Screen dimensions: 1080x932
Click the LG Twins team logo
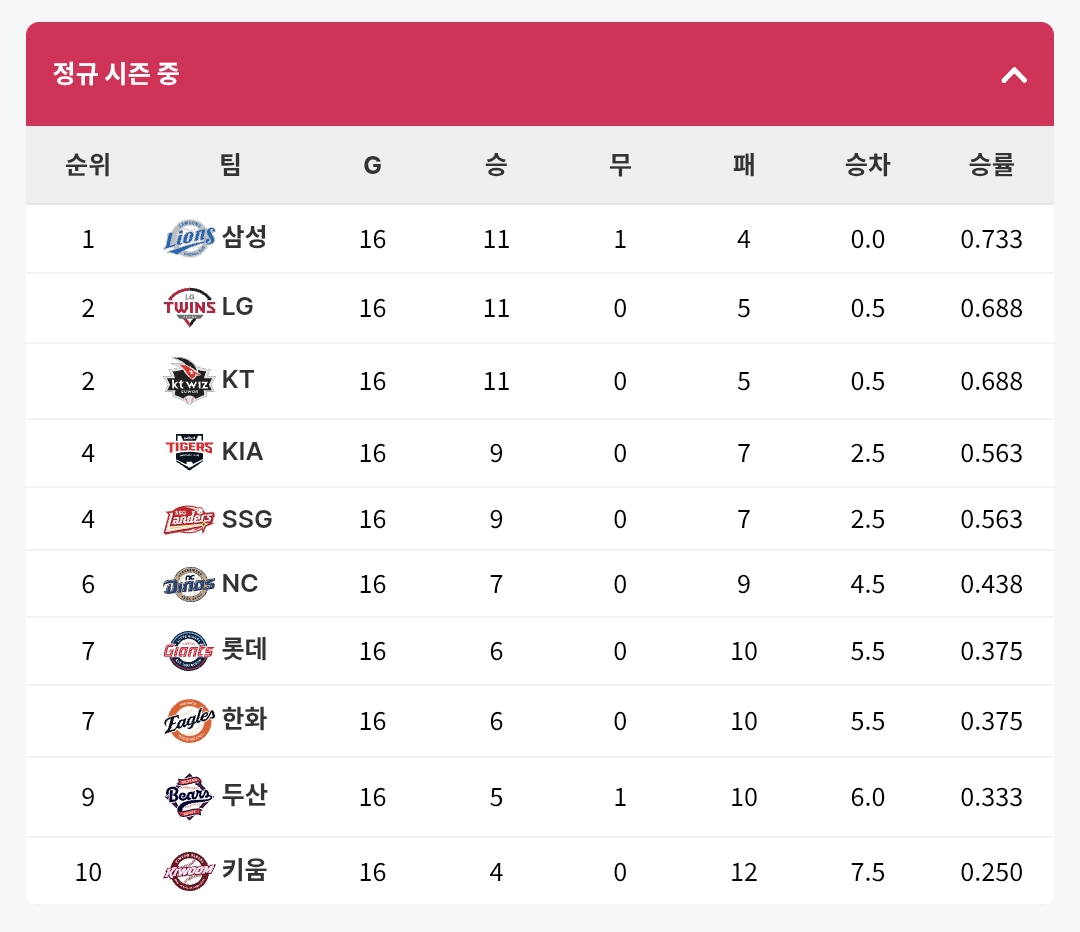pyautogui.click(x=189, y=307)
